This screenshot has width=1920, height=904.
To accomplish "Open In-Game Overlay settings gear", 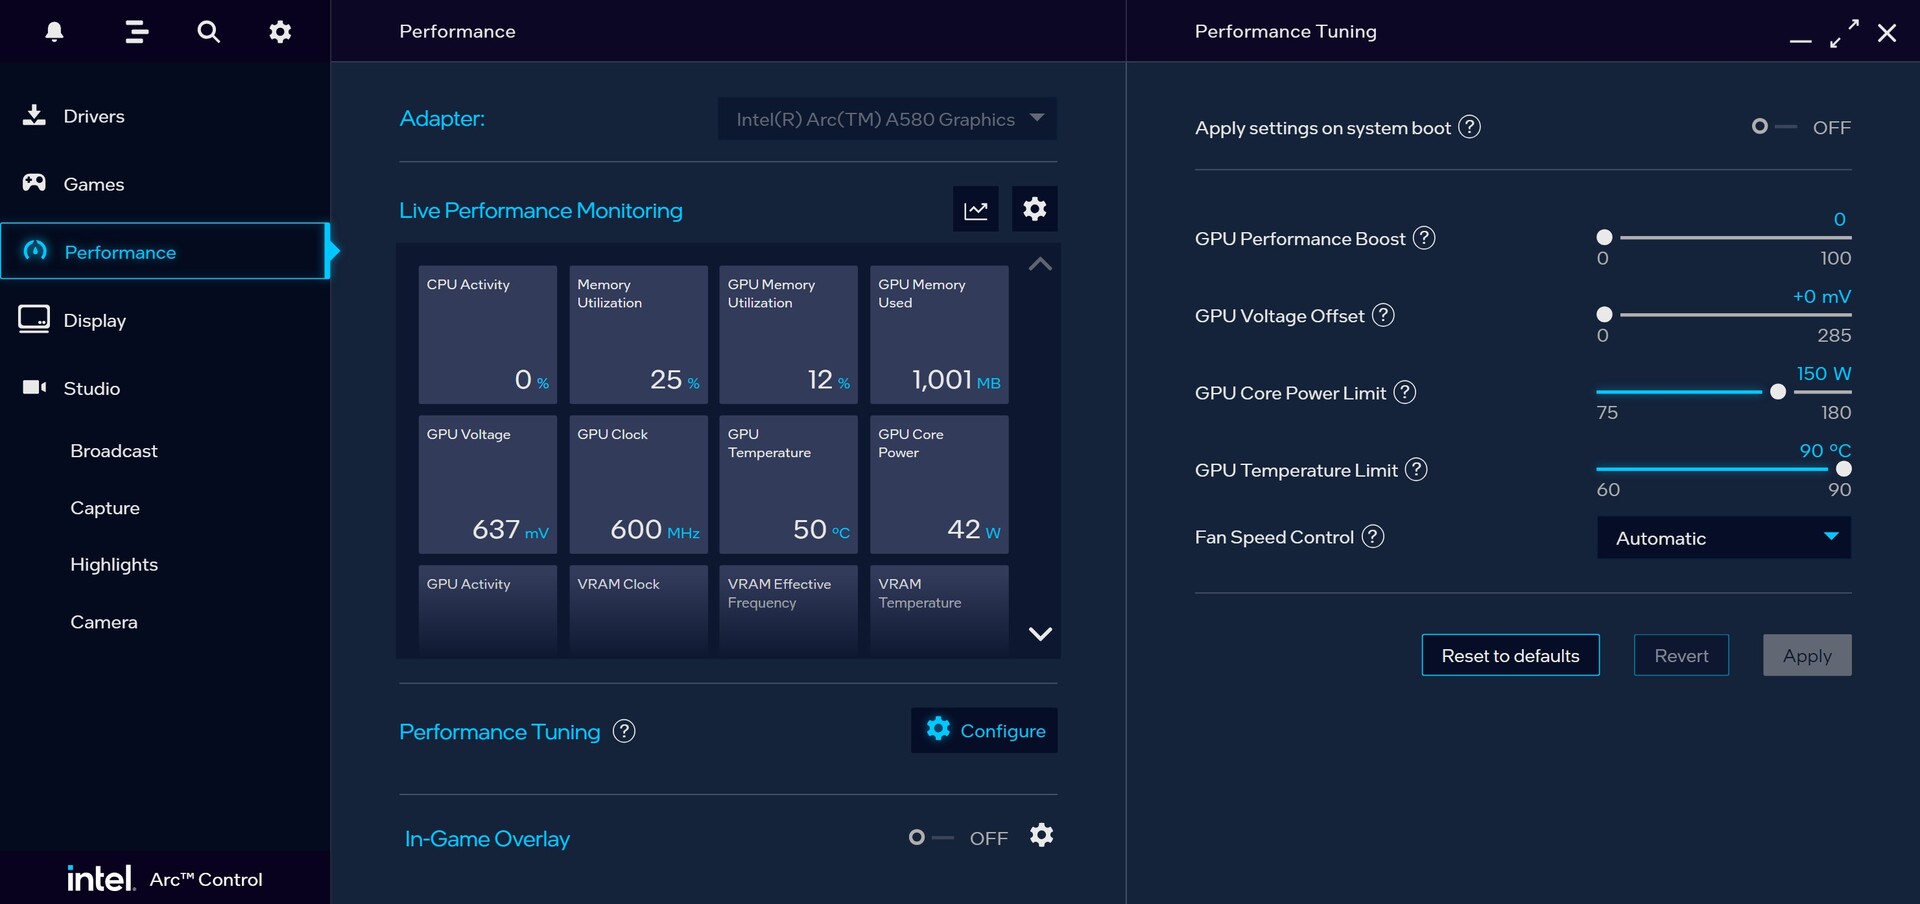I will click(1041, 836).
